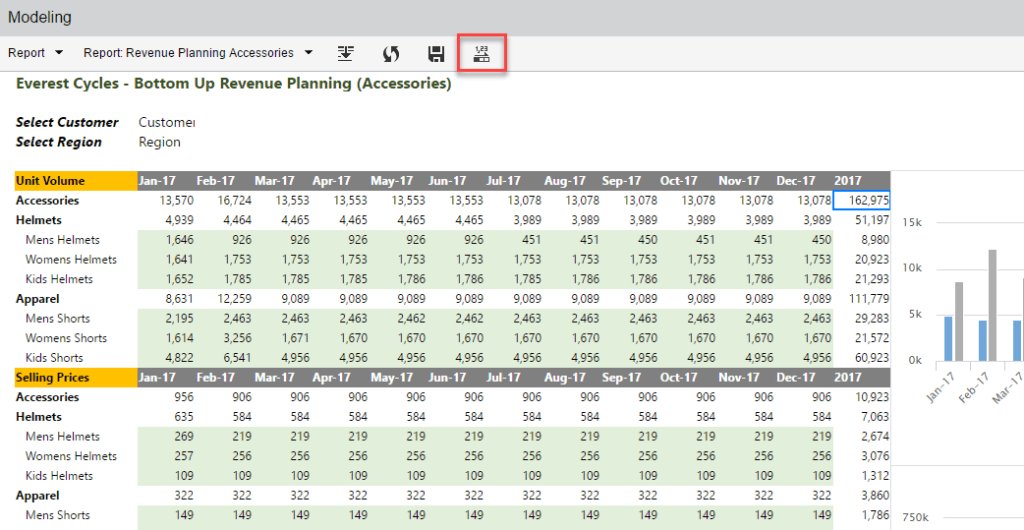Click Mens Helmets row label under Unit Volume

(x=63, y=240)
